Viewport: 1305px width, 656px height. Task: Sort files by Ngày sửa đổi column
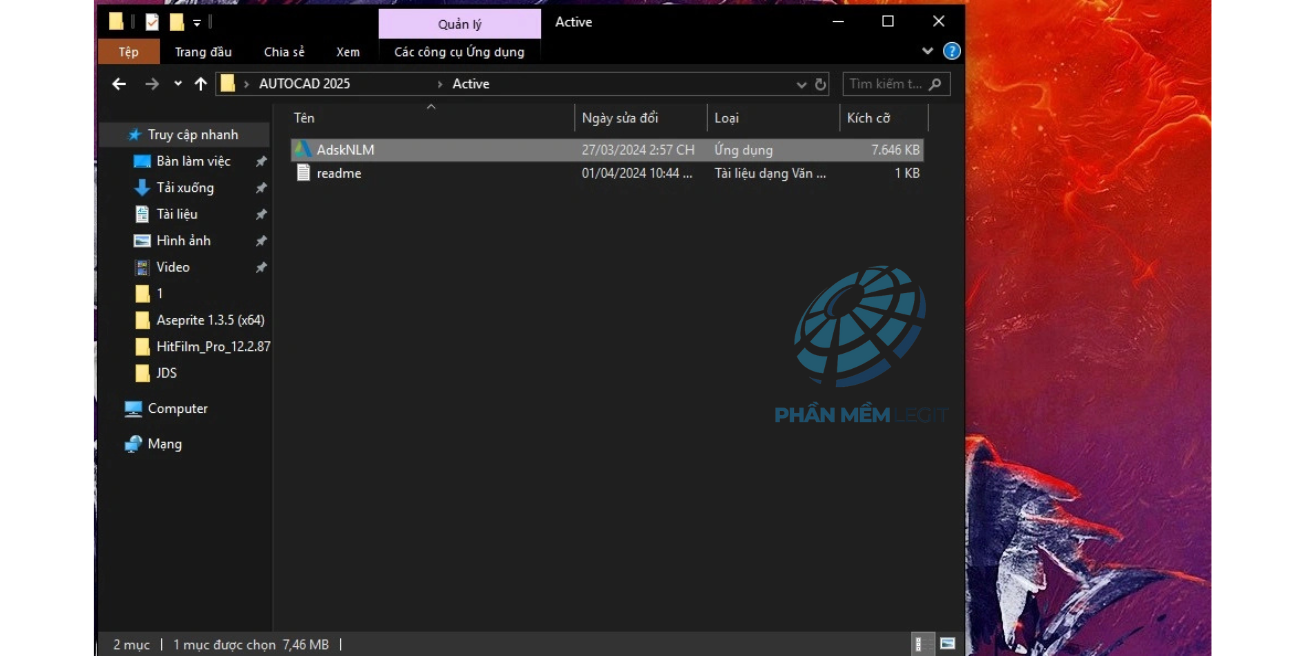click(x=620, y=118)
